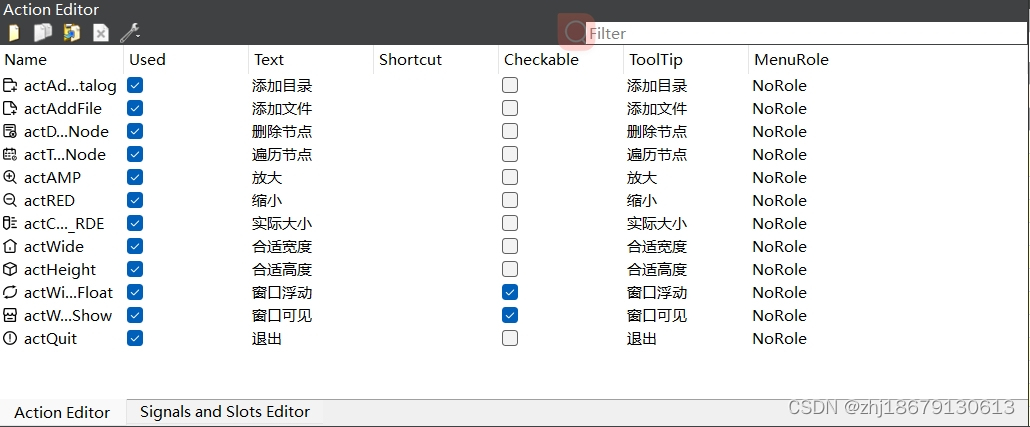
Task: Uncheck Used for actHeight
Action: click(135, 269)
